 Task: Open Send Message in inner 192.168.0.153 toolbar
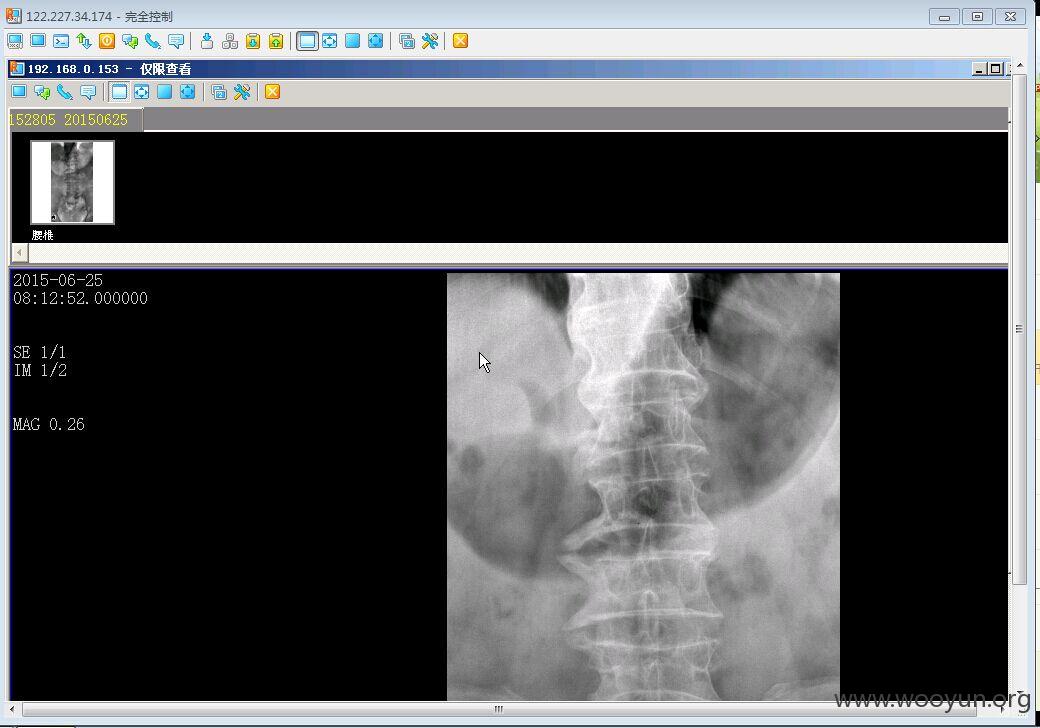pos(88,91)
